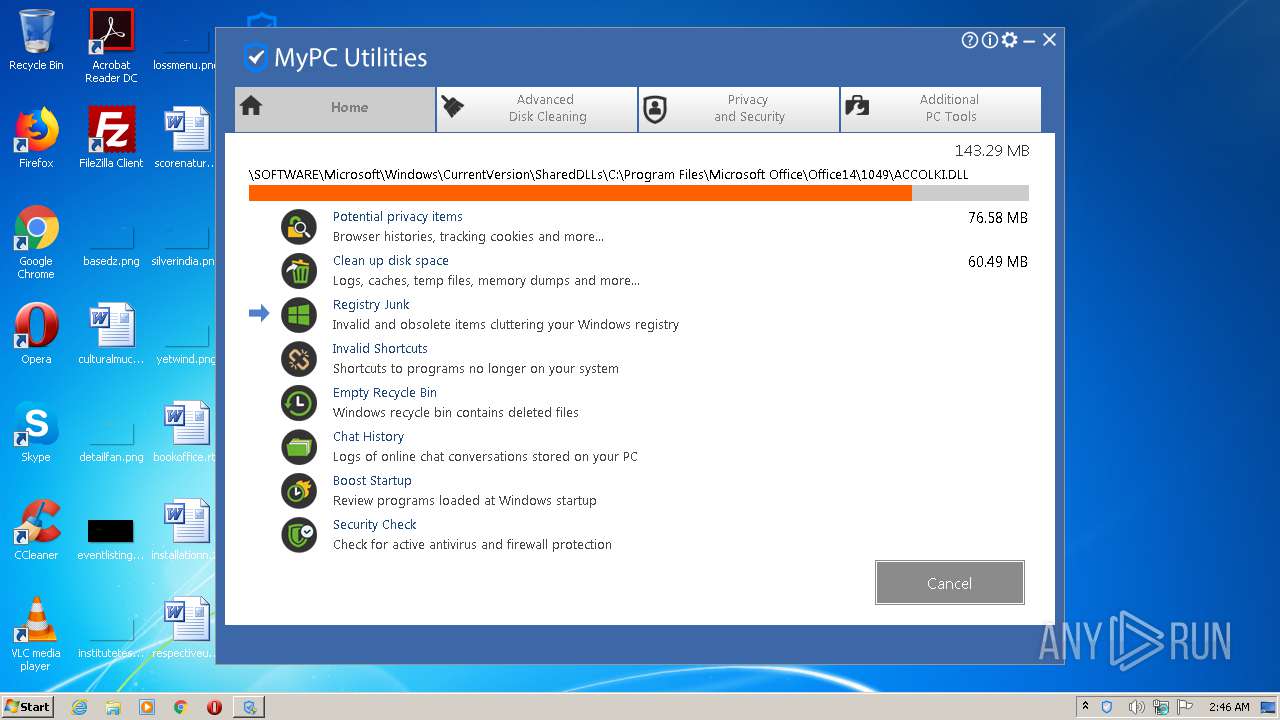Click the Registry Junk Windows icon
This screenshot has width=1280, height=720.
pos(299,315)
